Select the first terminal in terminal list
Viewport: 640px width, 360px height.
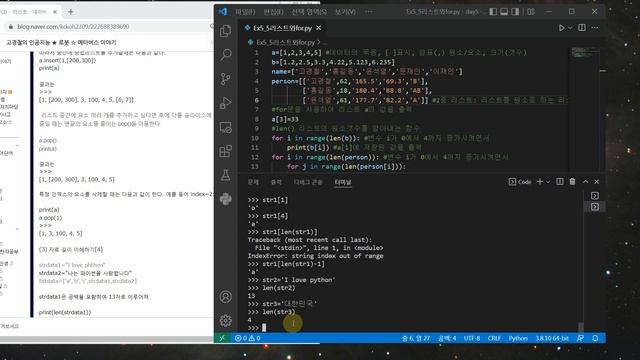click(x=595, y=196)
